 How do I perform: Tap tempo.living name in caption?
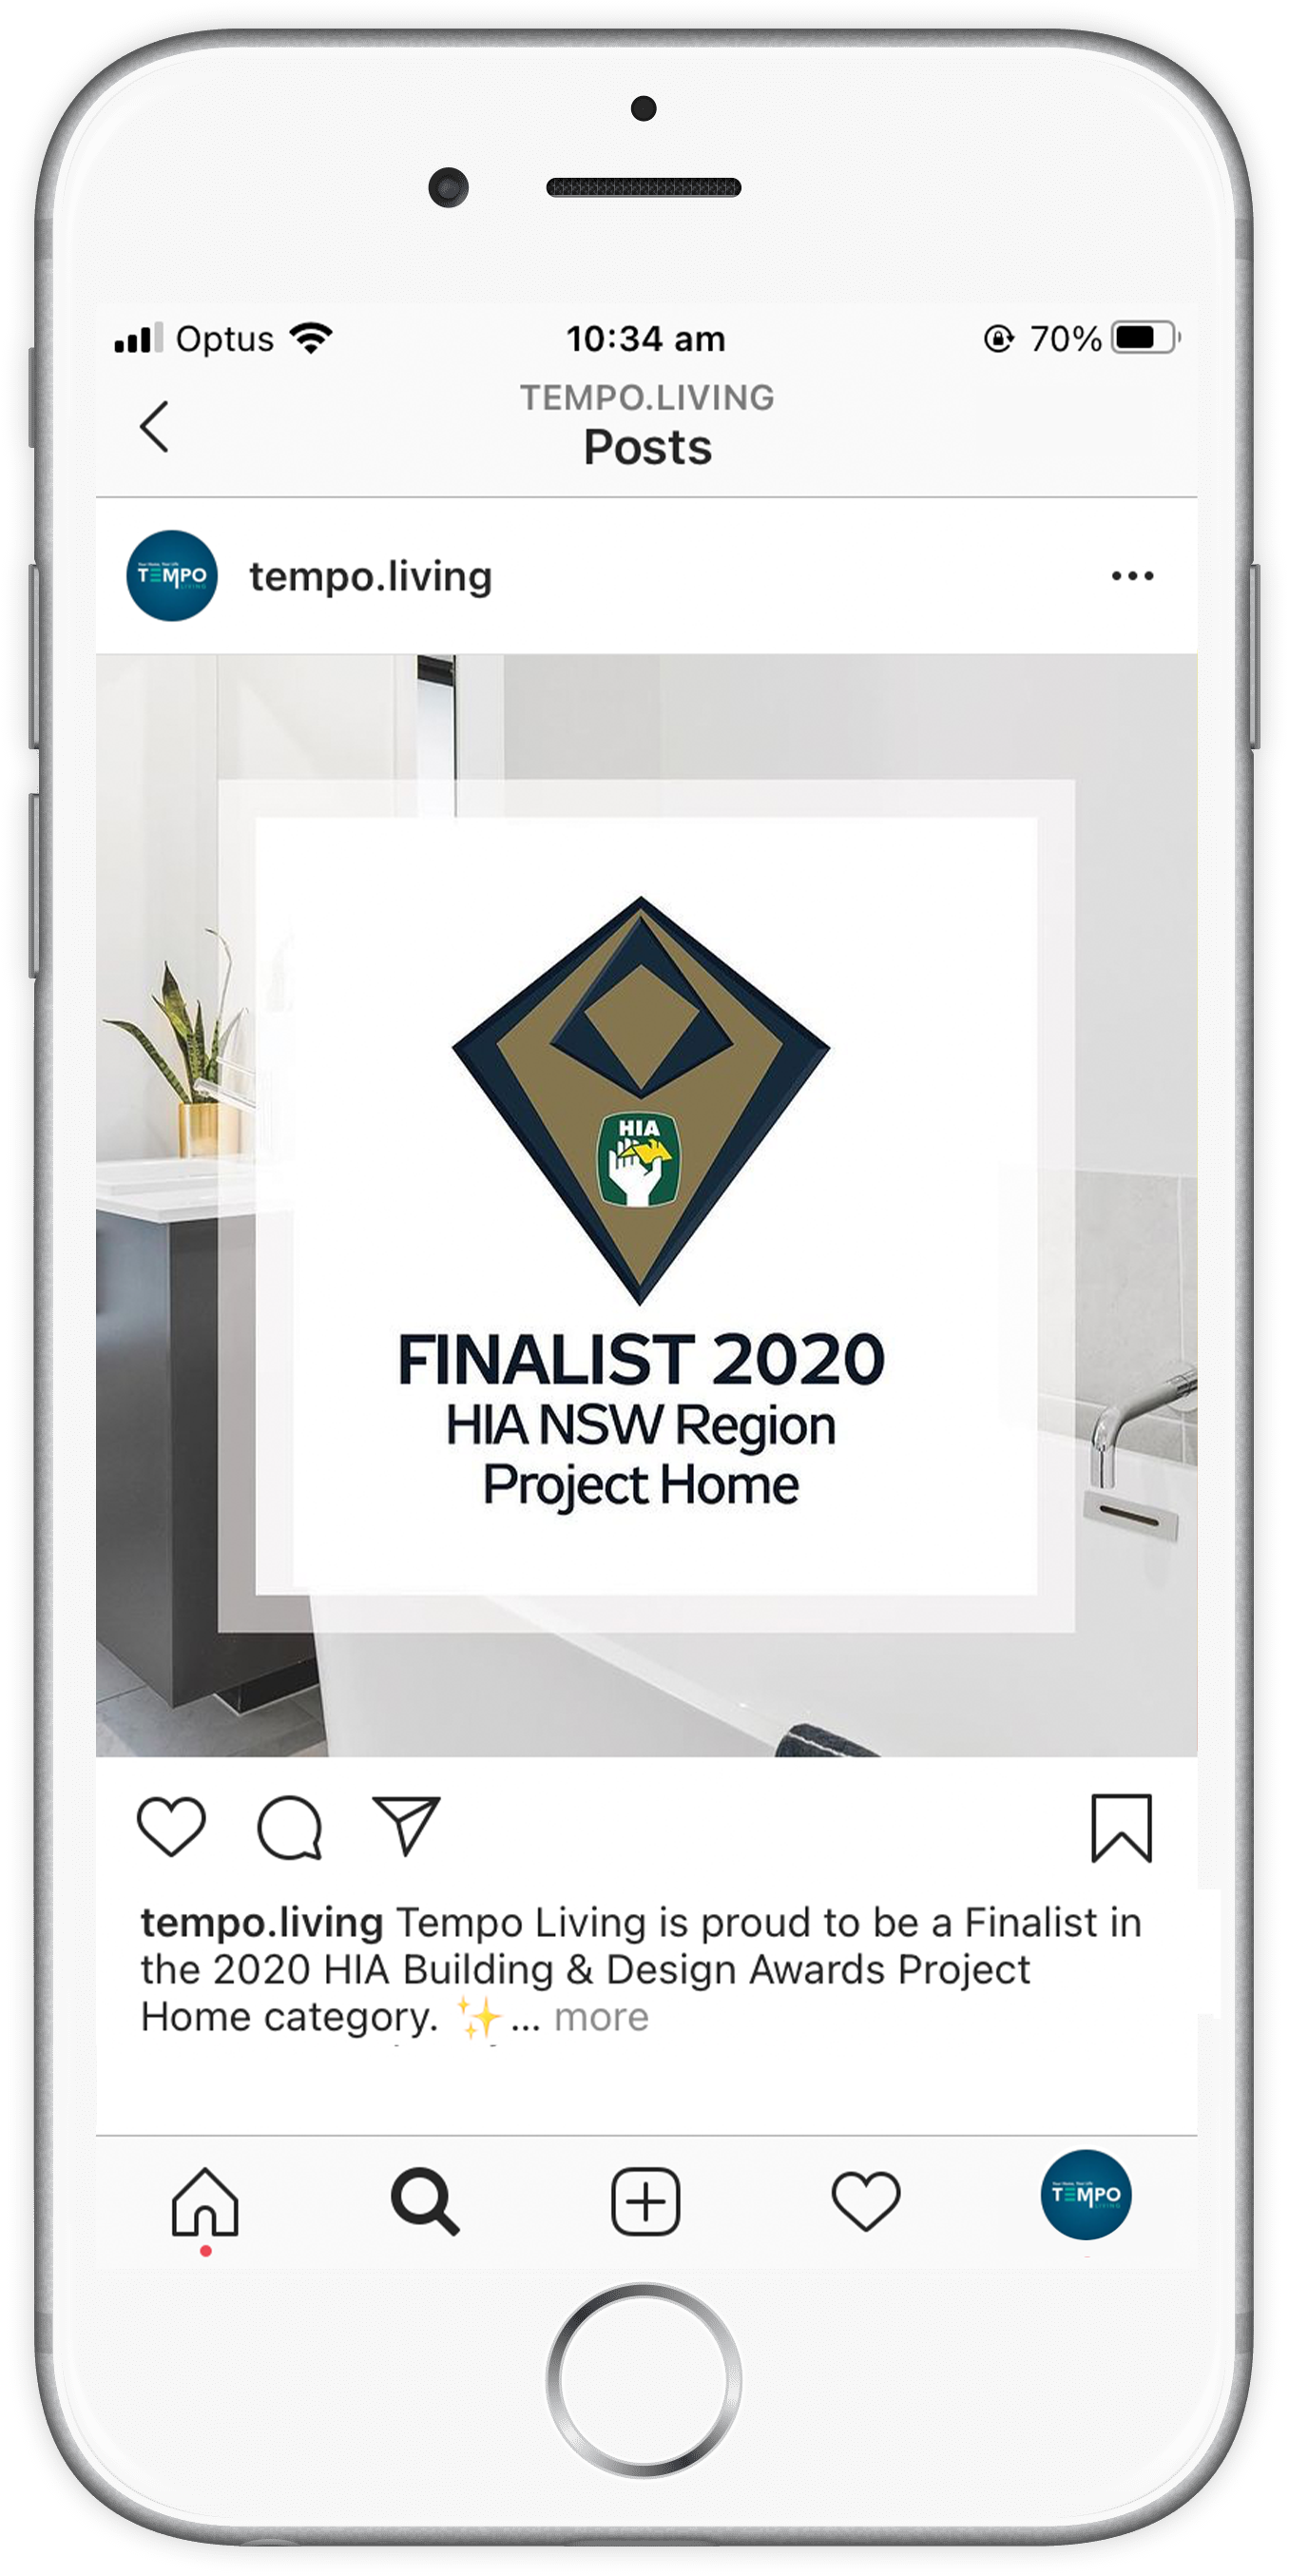click(x=262, y=1922)
